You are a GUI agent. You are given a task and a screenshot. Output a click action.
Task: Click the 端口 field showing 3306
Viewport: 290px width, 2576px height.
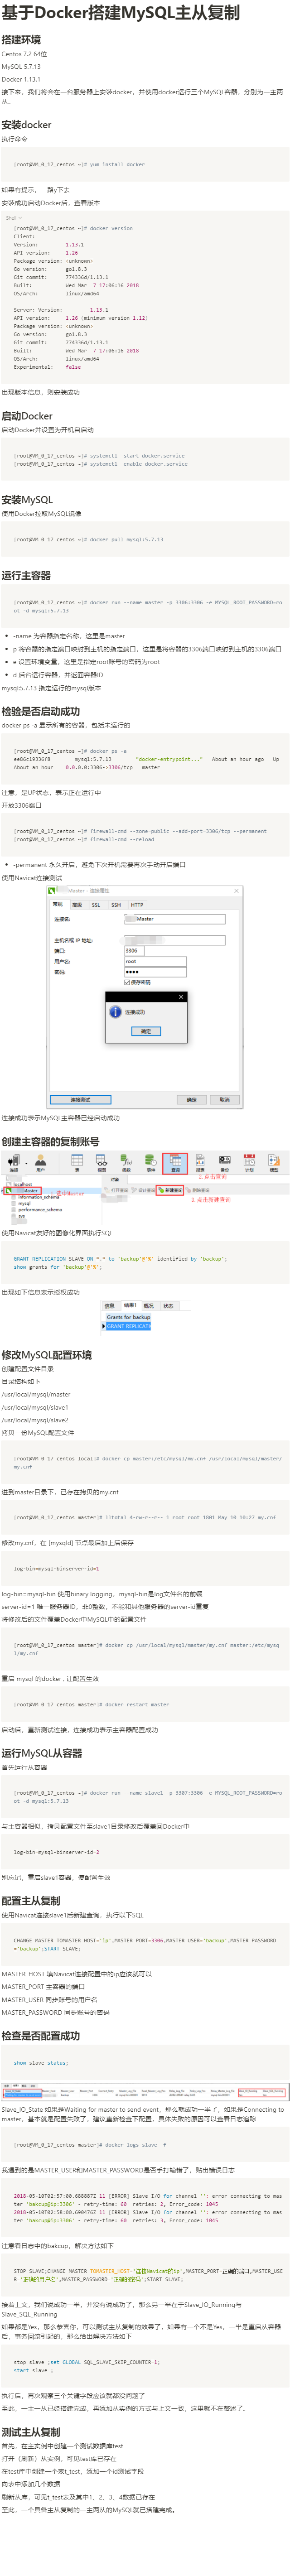[135, 951]
